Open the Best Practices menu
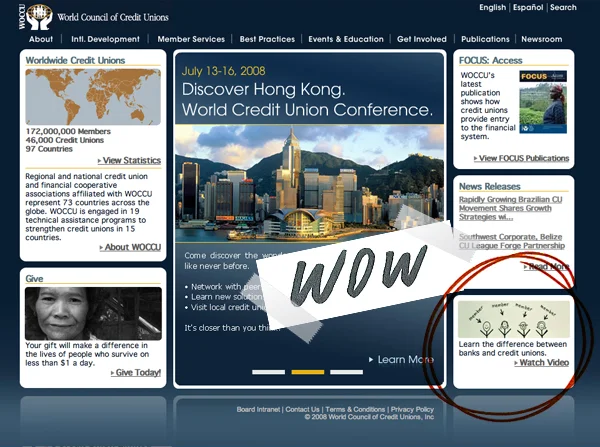 pos(267,39)
